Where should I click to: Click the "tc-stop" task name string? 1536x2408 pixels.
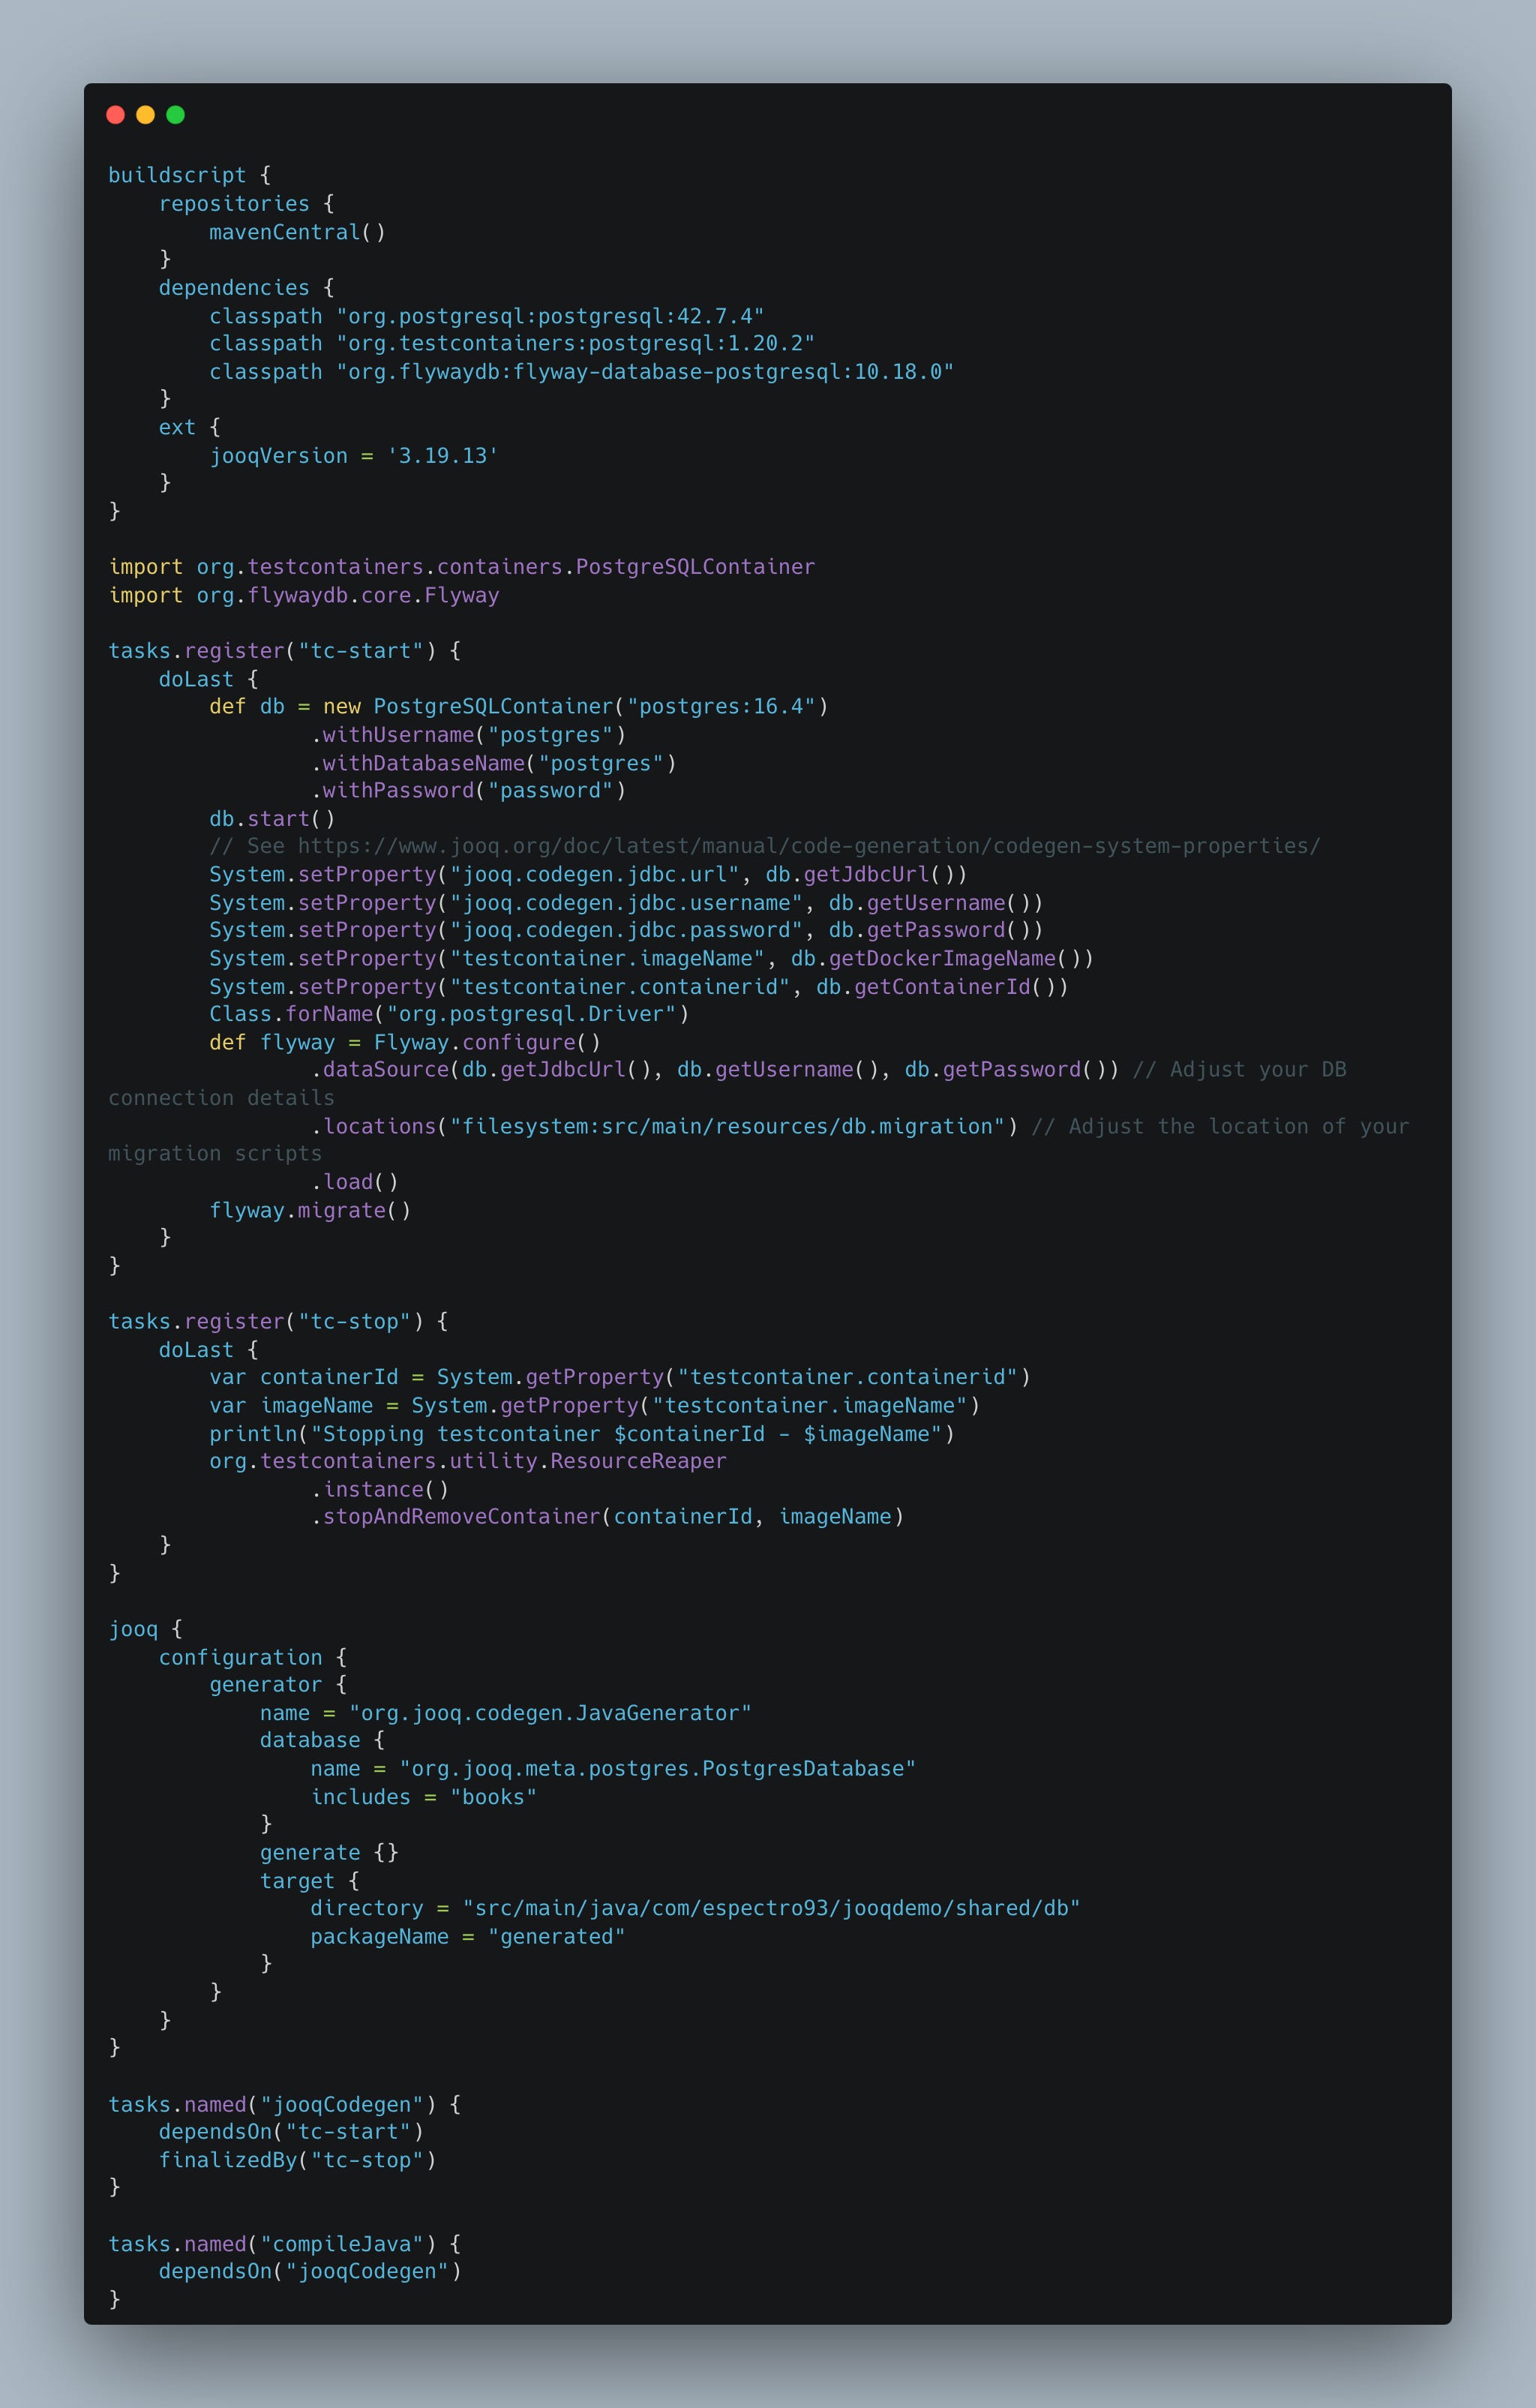tap(354, 1322)
